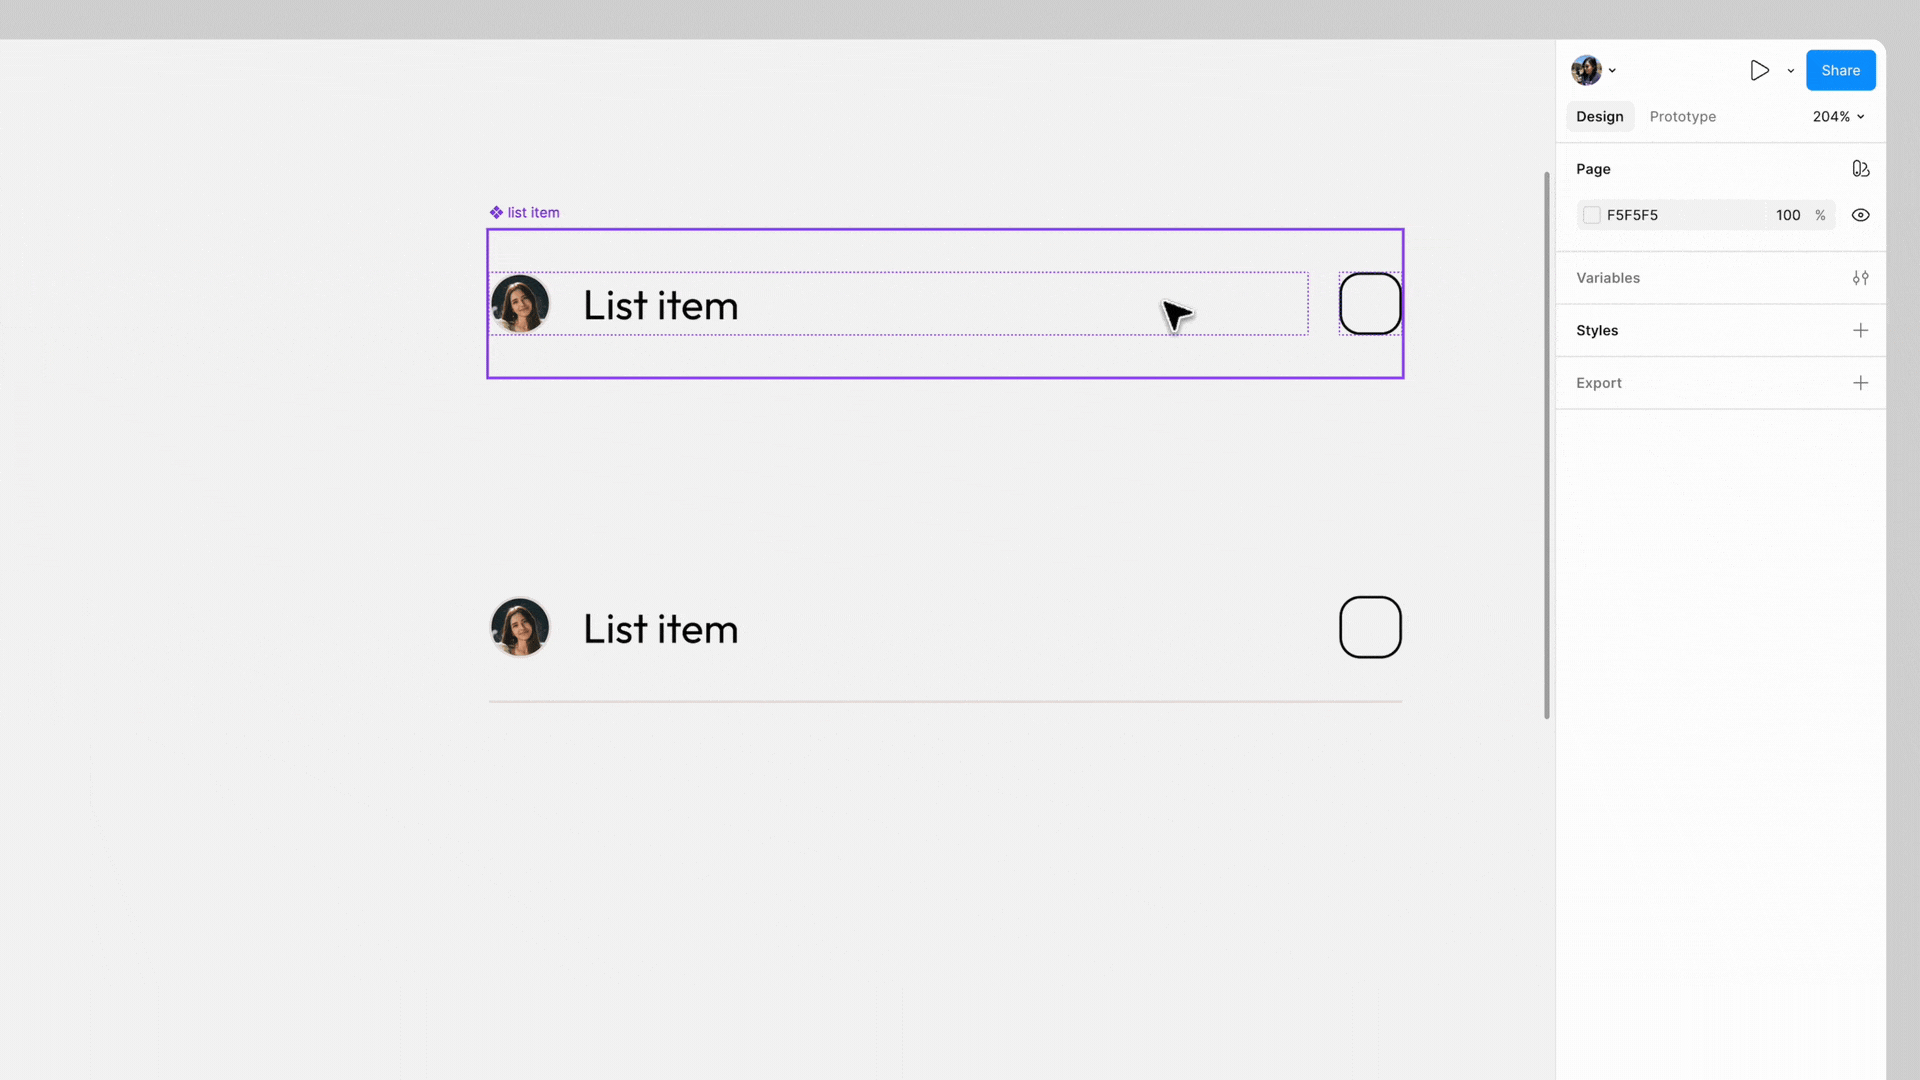Click the blue Share button

[x=1840, y=70]
